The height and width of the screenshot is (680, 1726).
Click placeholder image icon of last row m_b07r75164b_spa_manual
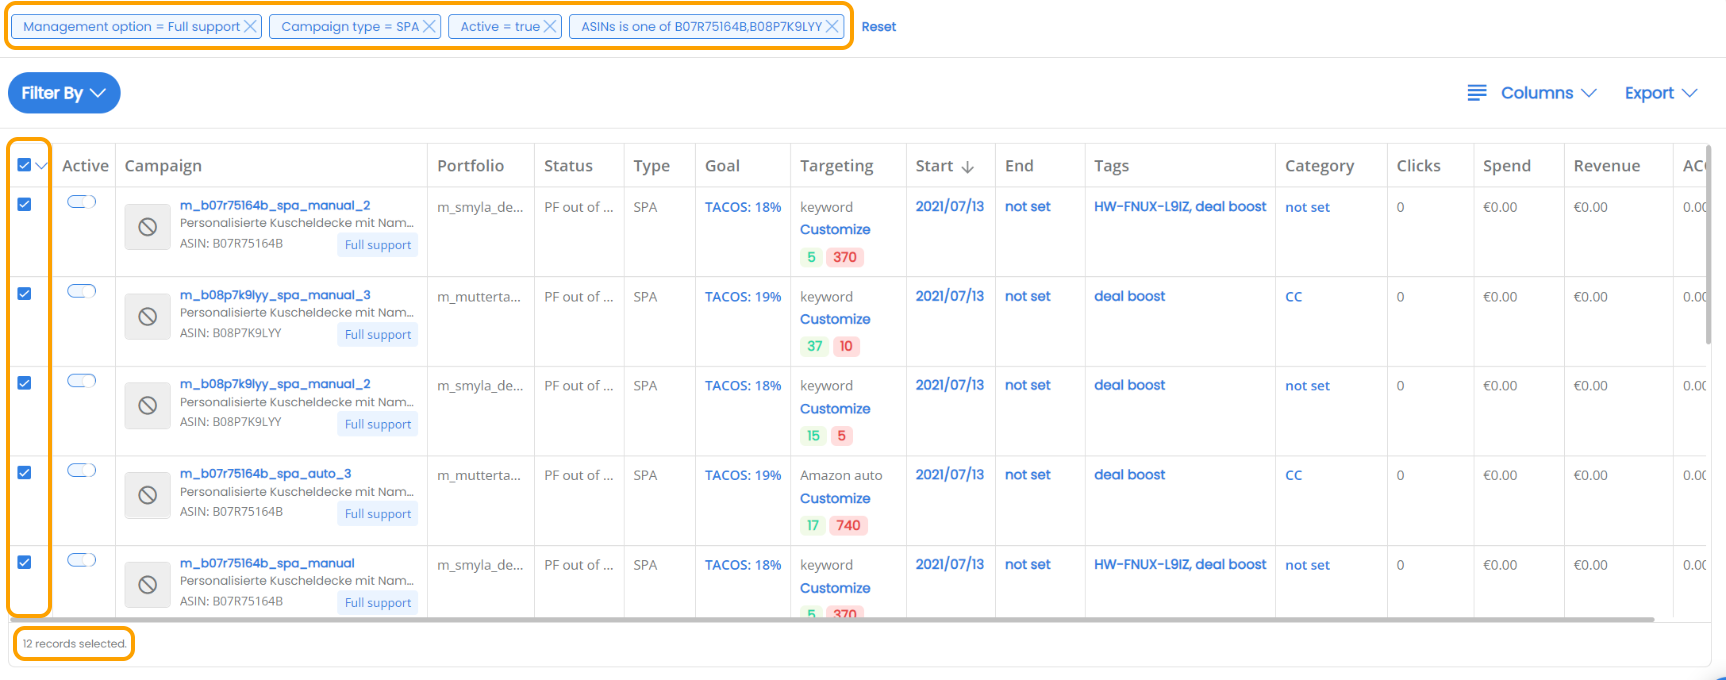[x=147, y=584]
